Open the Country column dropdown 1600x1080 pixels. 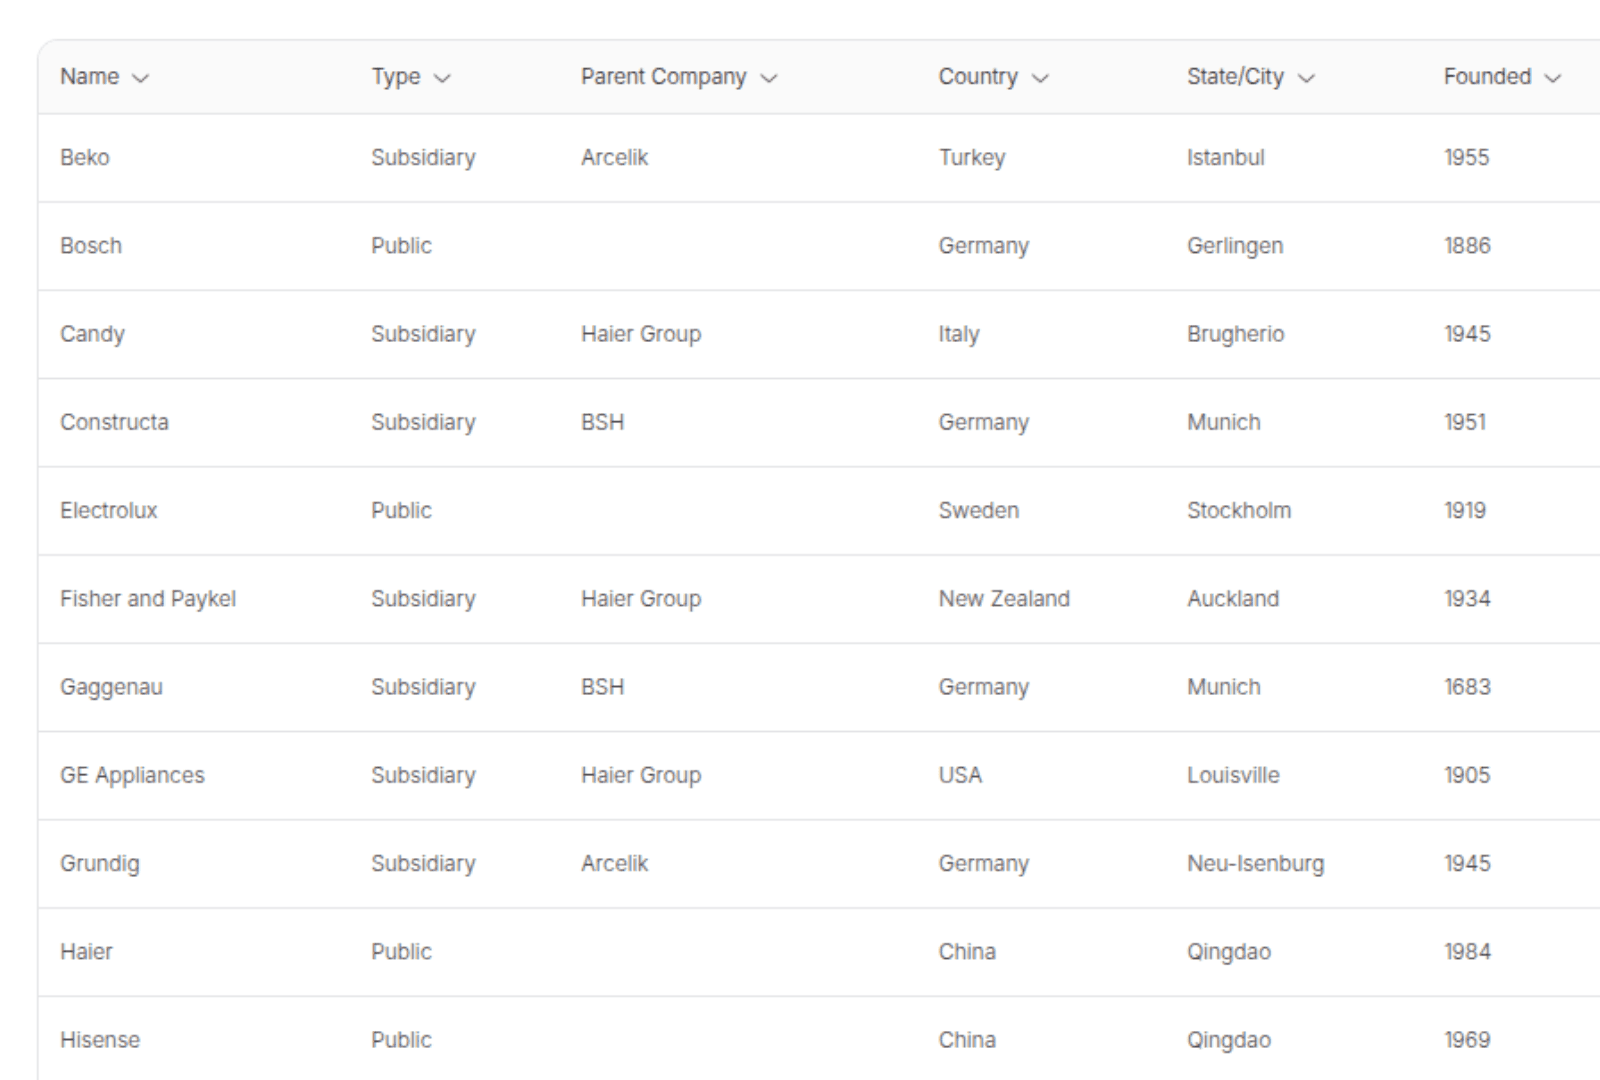pos(1040,76)
